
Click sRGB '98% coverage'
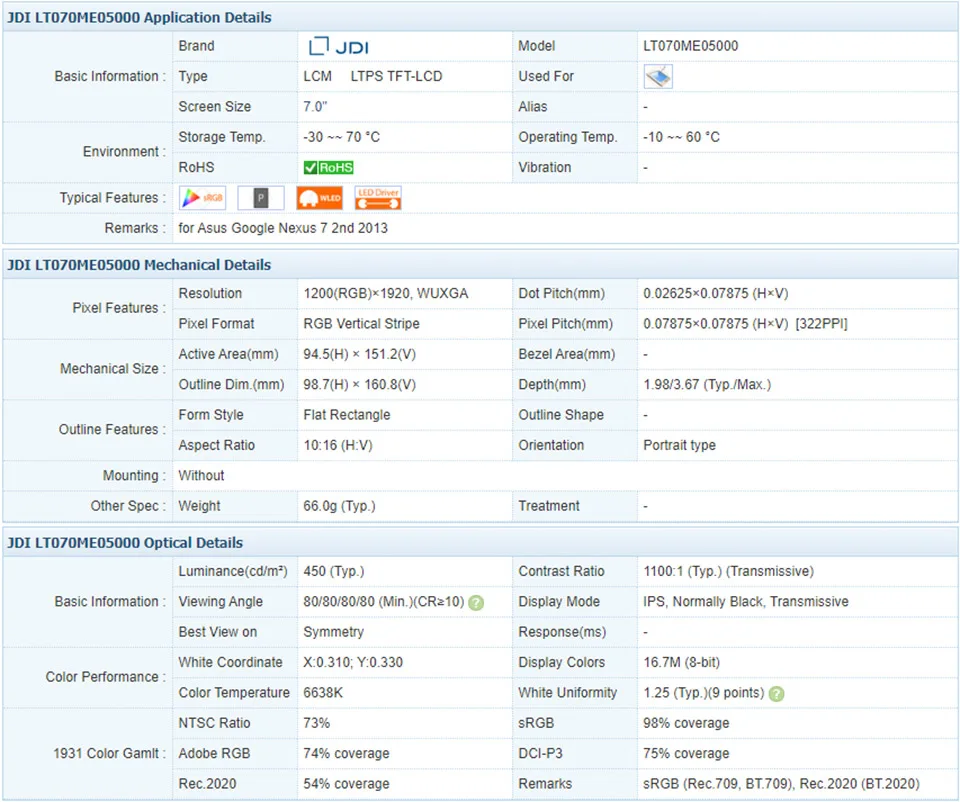point(686,723)
